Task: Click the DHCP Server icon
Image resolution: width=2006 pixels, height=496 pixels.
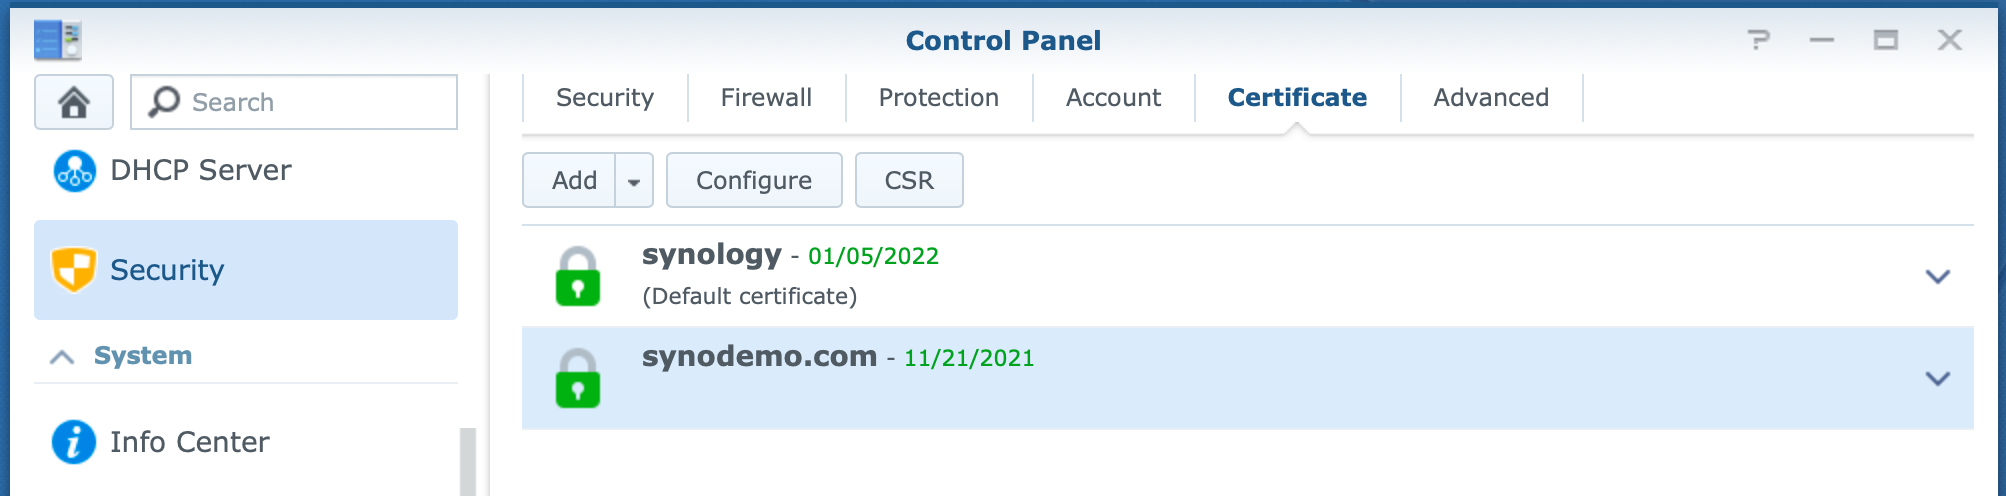Action: pyautogui.click(x=75, y=171)
